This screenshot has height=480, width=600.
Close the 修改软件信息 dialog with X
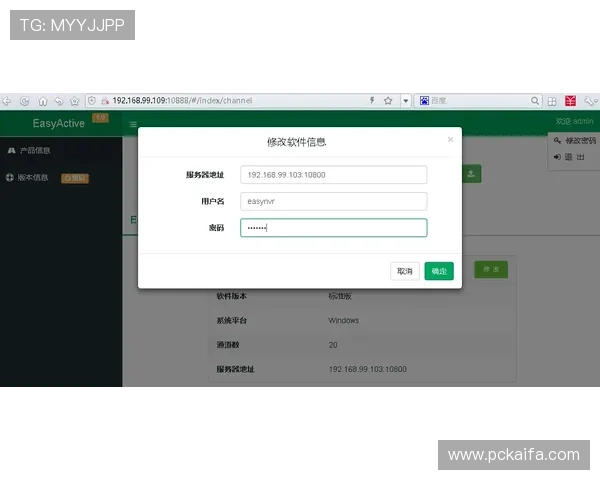pos(450,140)
